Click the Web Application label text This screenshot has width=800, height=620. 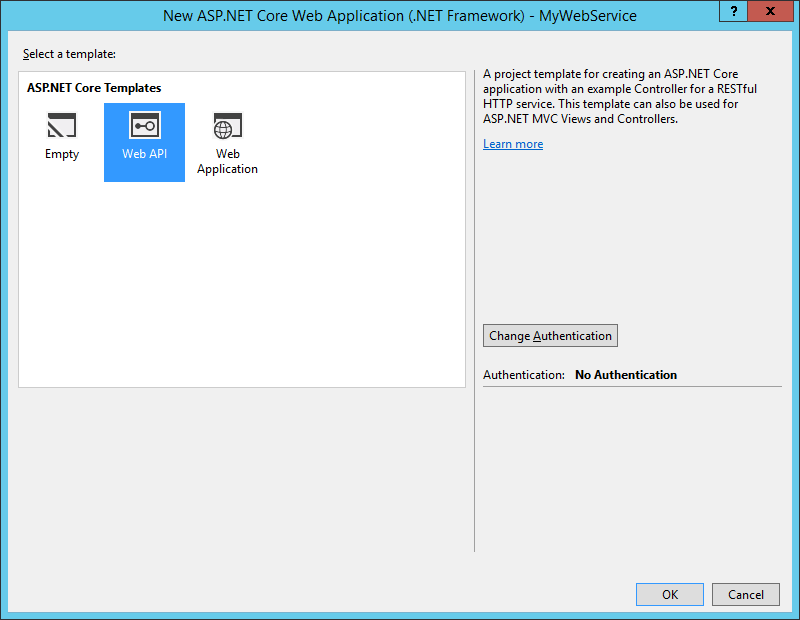(x=227, y=161)
